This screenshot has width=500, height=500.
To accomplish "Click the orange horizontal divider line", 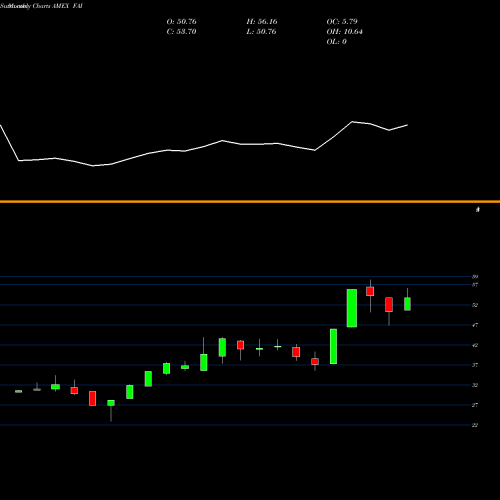I will (x=250, y=201).
